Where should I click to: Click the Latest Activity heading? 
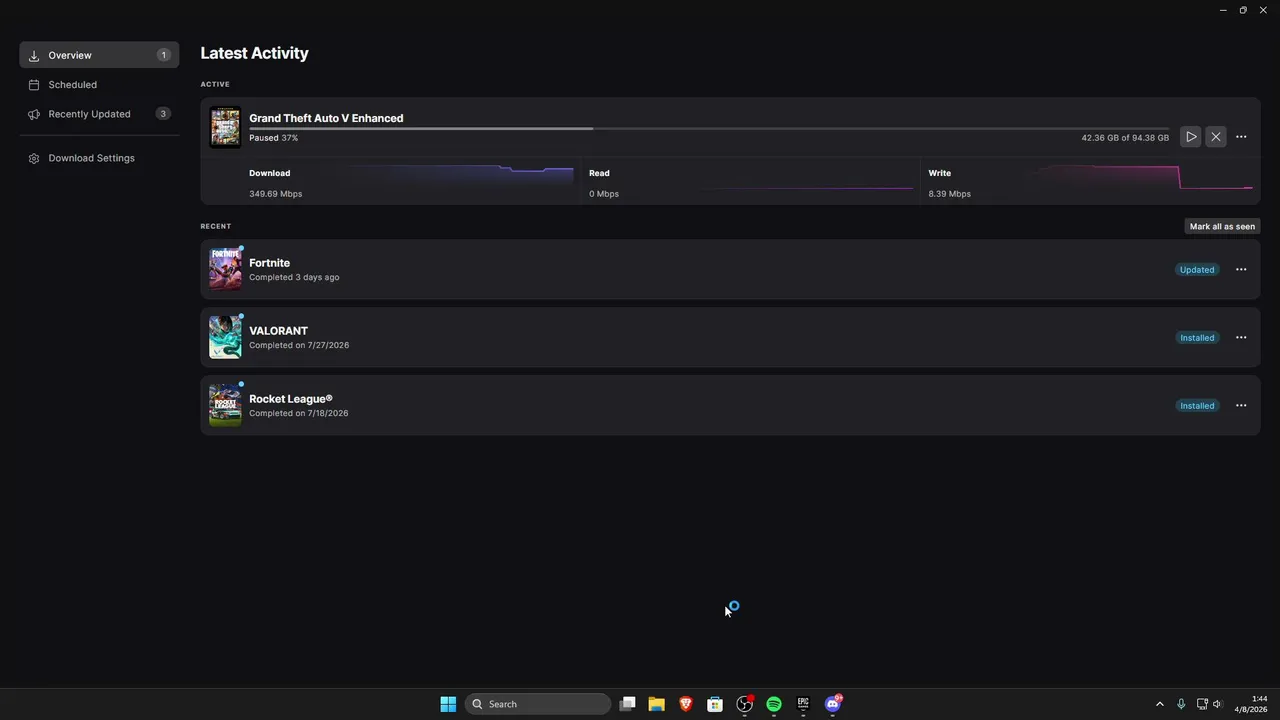254,53
